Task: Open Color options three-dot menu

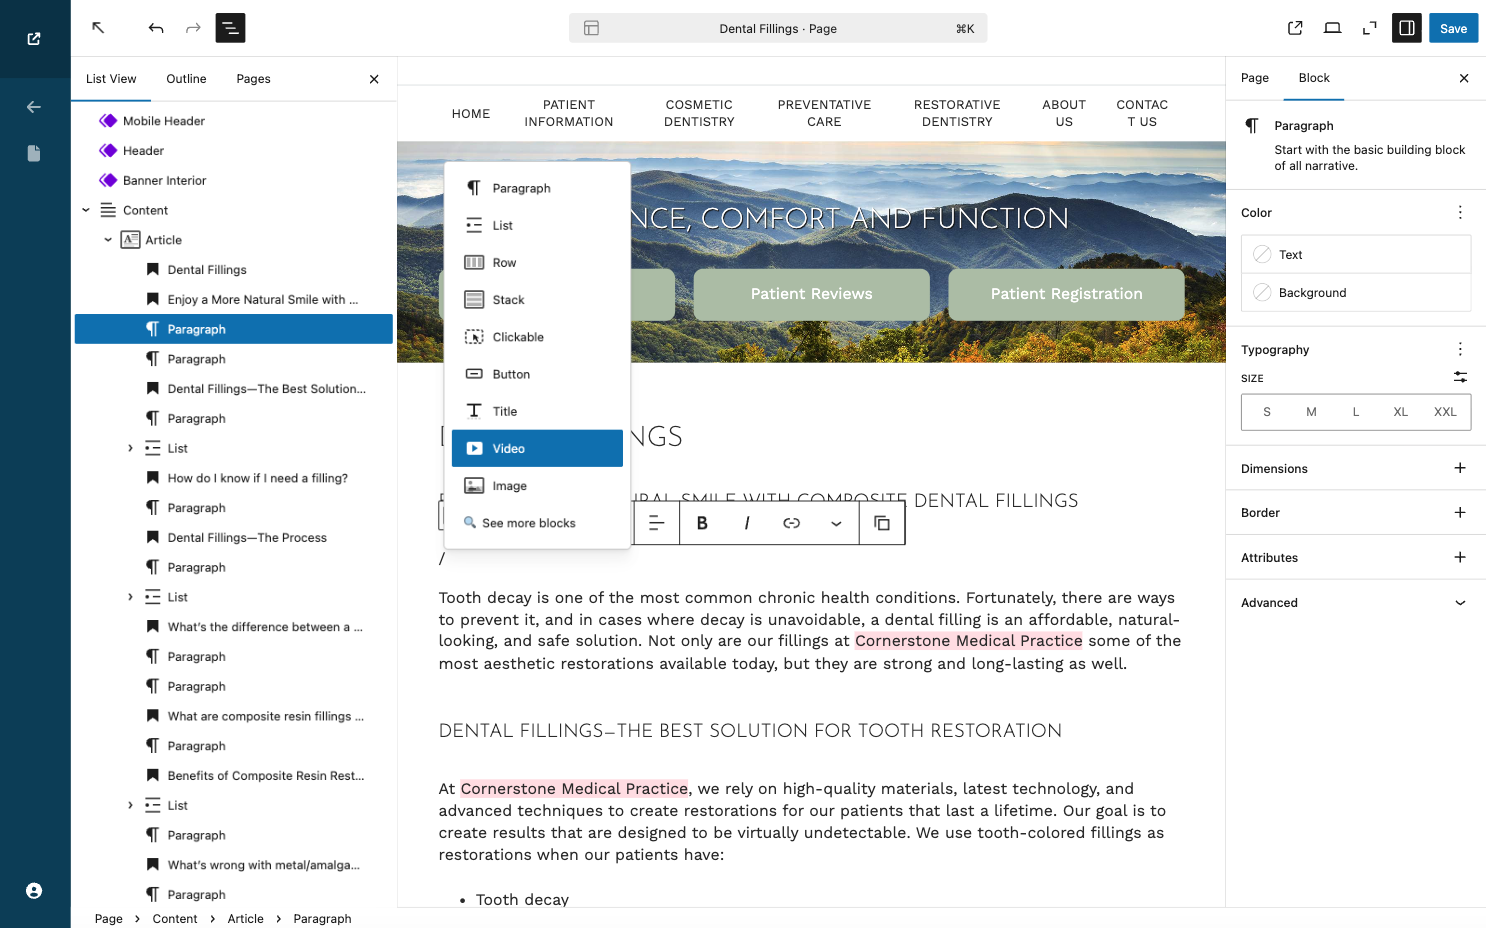Action: click(1460, 213)
